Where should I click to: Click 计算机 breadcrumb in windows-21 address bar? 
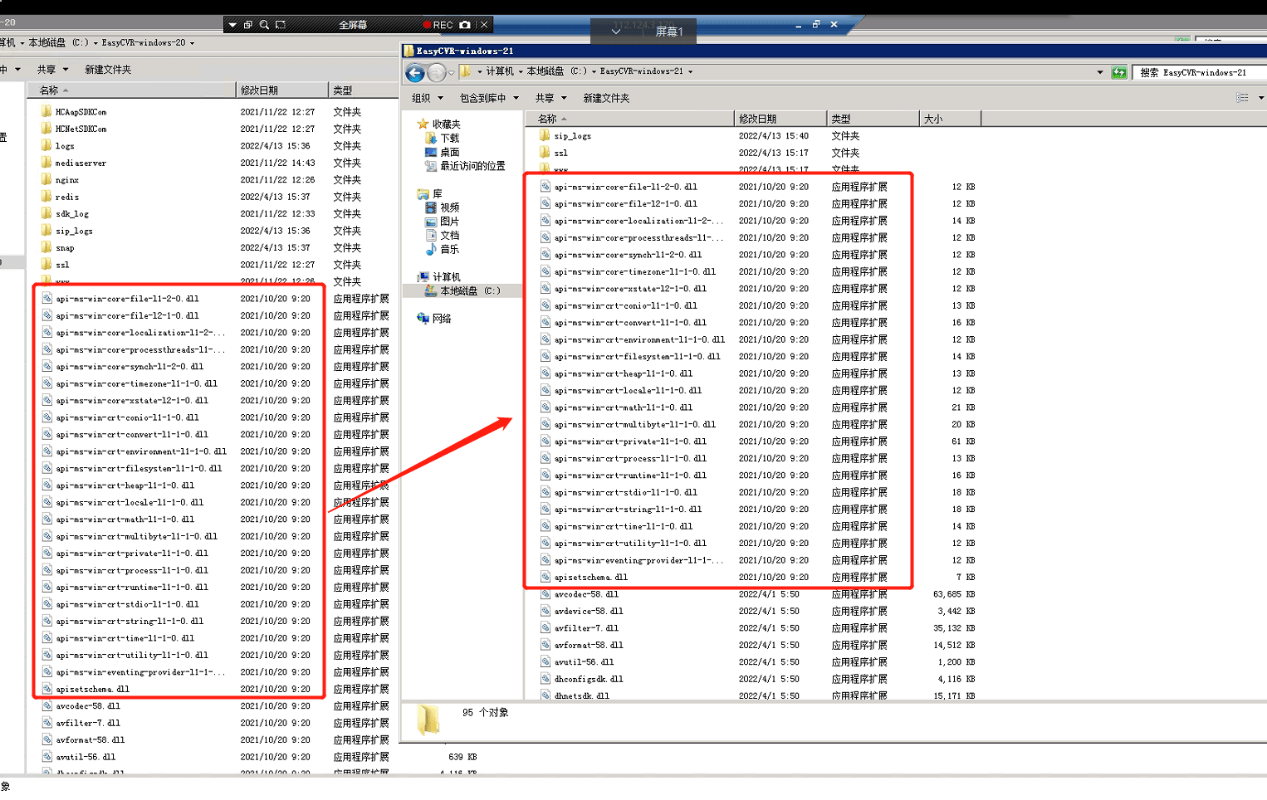[x=499, y=72]
